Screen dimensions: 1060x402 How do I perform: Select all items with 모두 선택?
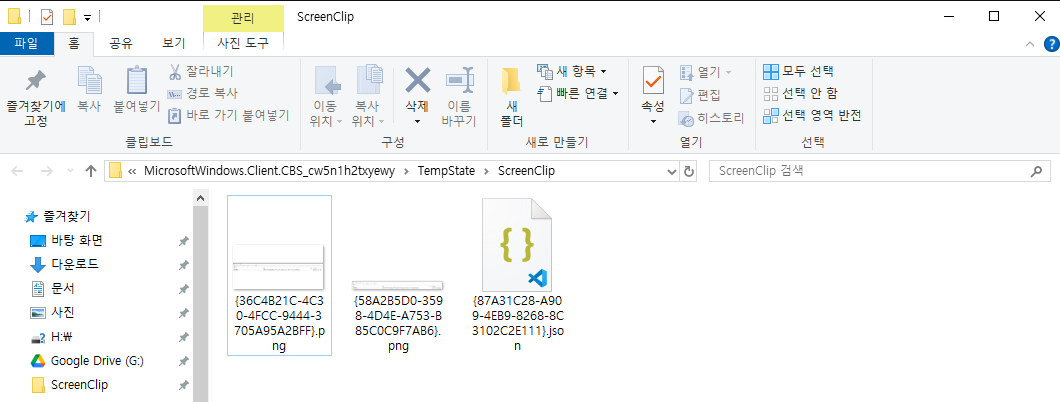tap(798, 71)
